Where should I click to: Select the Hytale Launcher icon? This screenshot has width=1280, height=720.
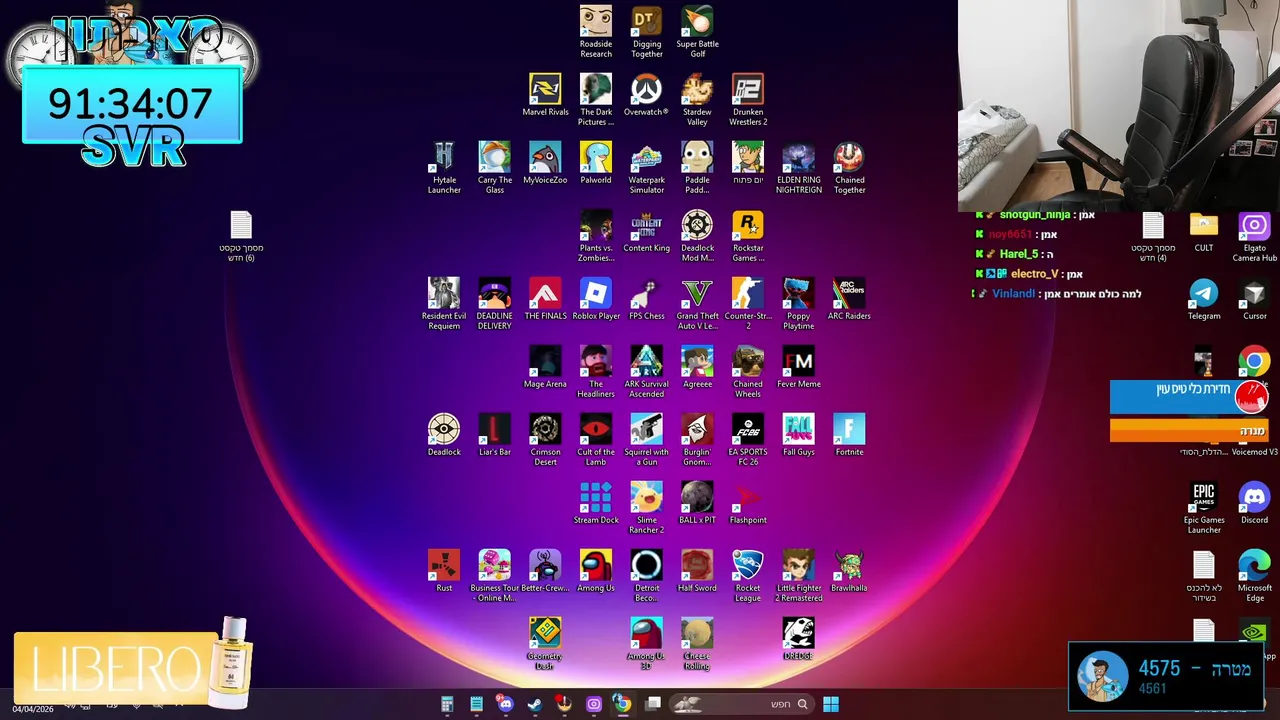(444, 168)
